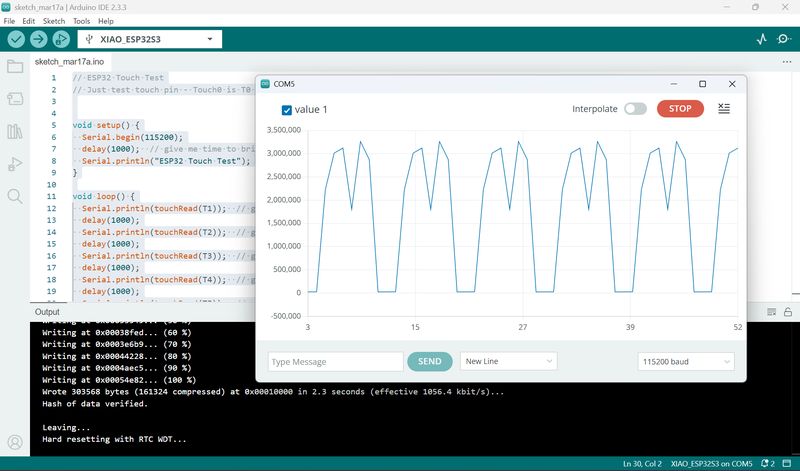
Task: Uncheck the value 1 series checkbox
Action: pos(287,110)
